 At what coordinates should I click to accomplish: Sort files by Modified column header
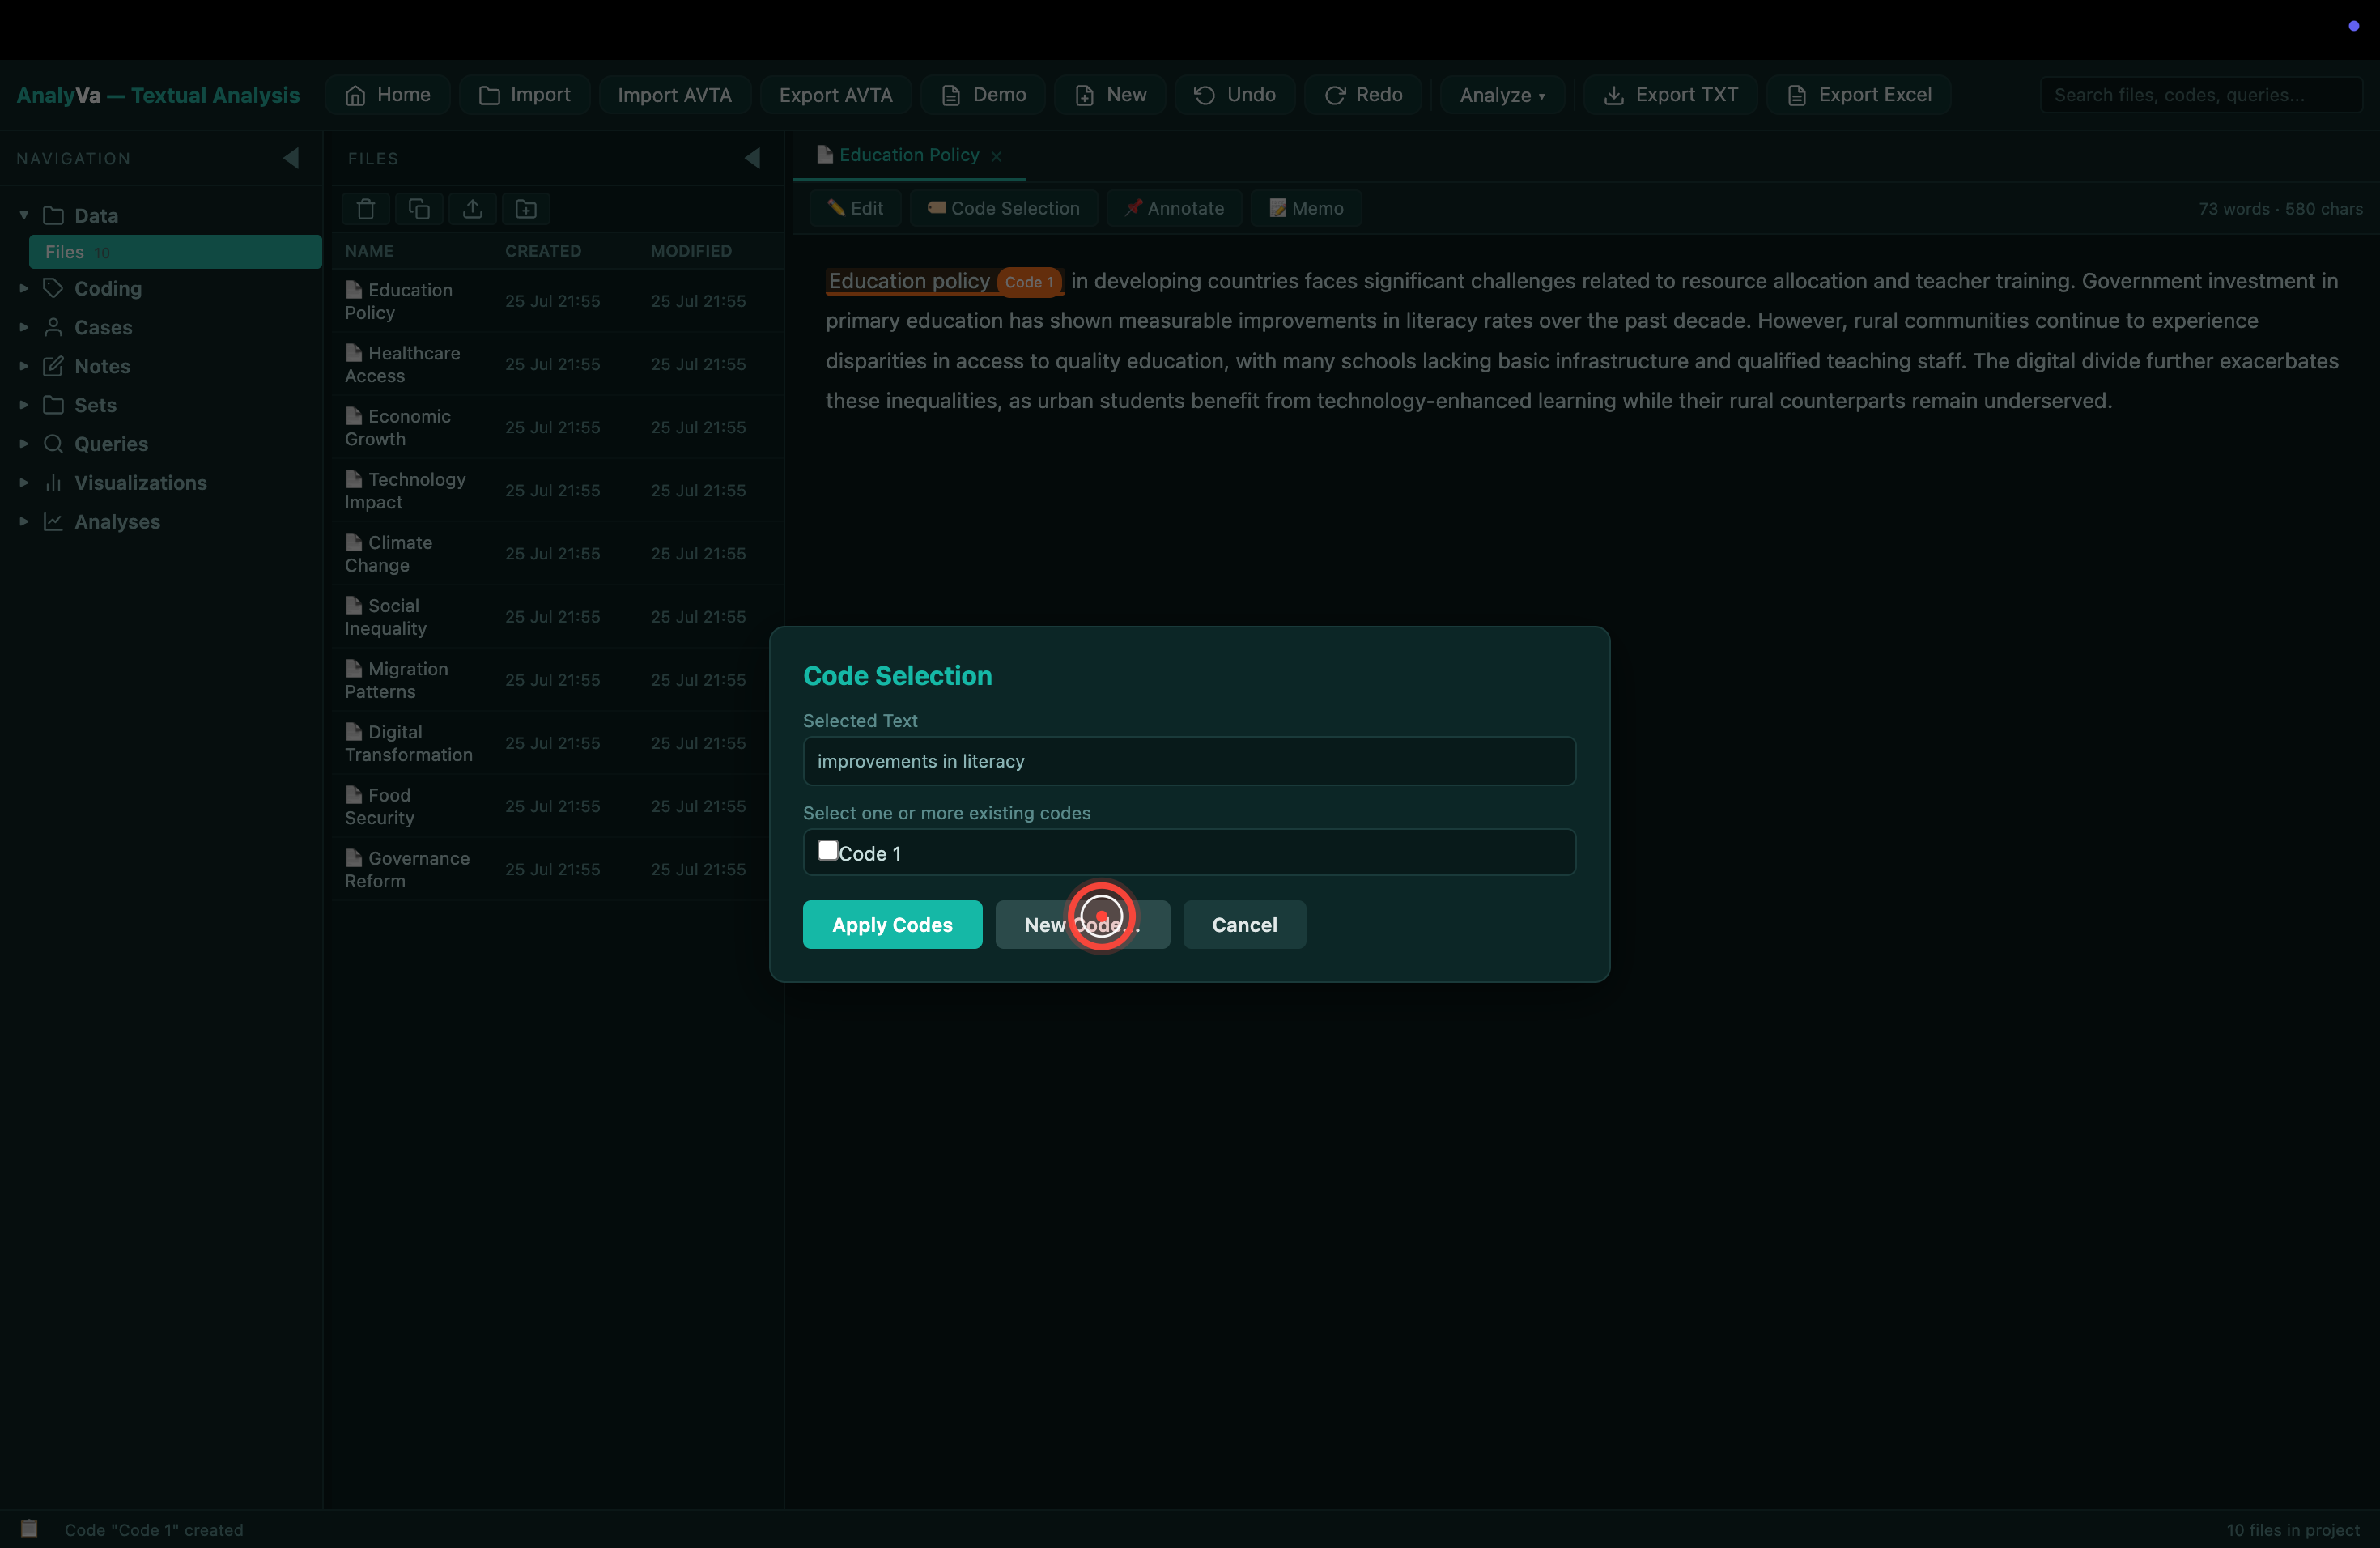click(691, 251)
